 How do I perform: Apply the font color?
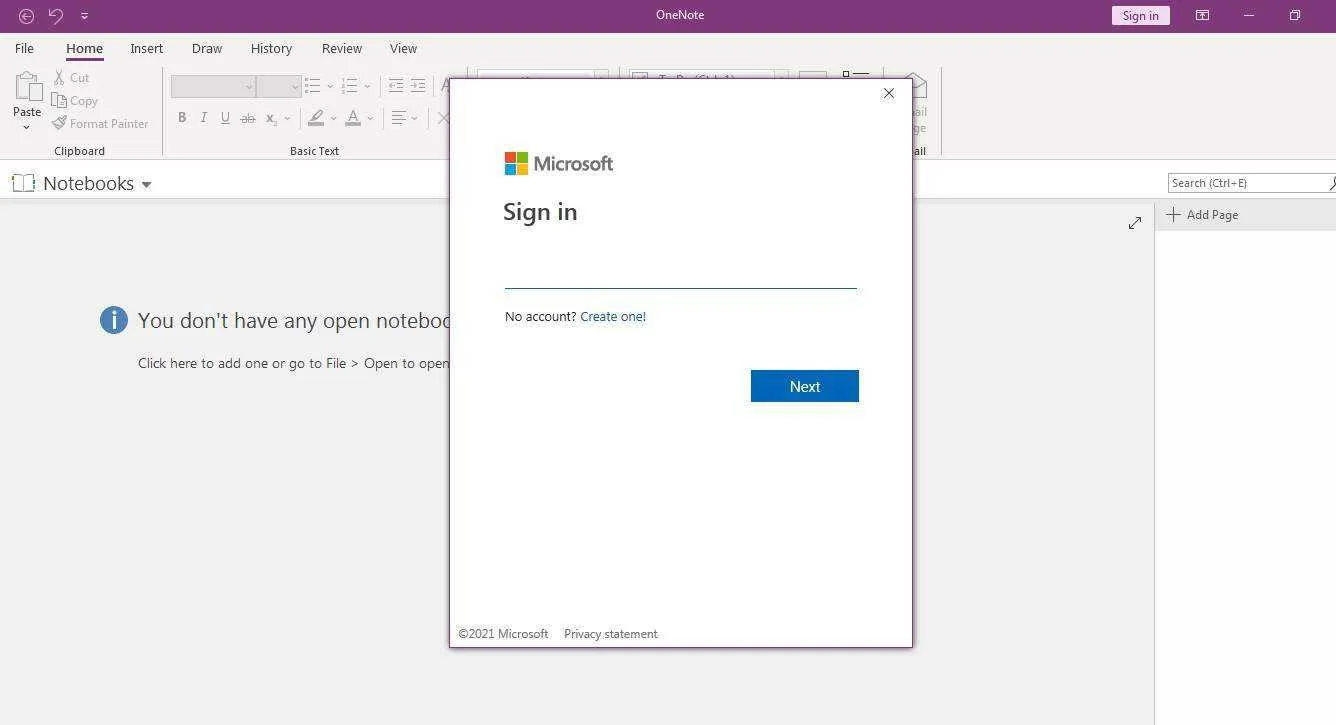[x=353, y=118]
